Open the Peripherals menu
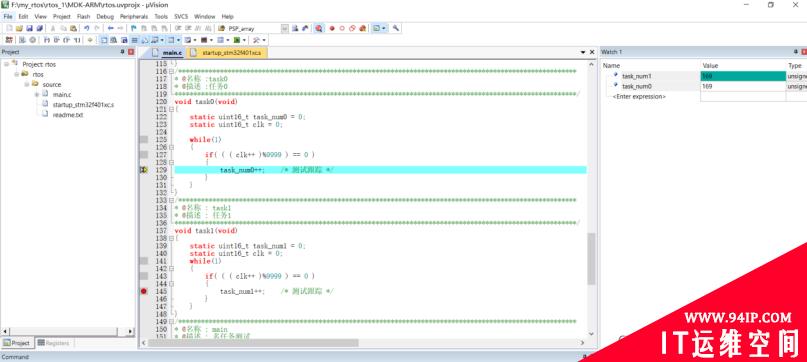Image resolution: width=807 pixels, height=362 pixels. (x=134, y=16)
